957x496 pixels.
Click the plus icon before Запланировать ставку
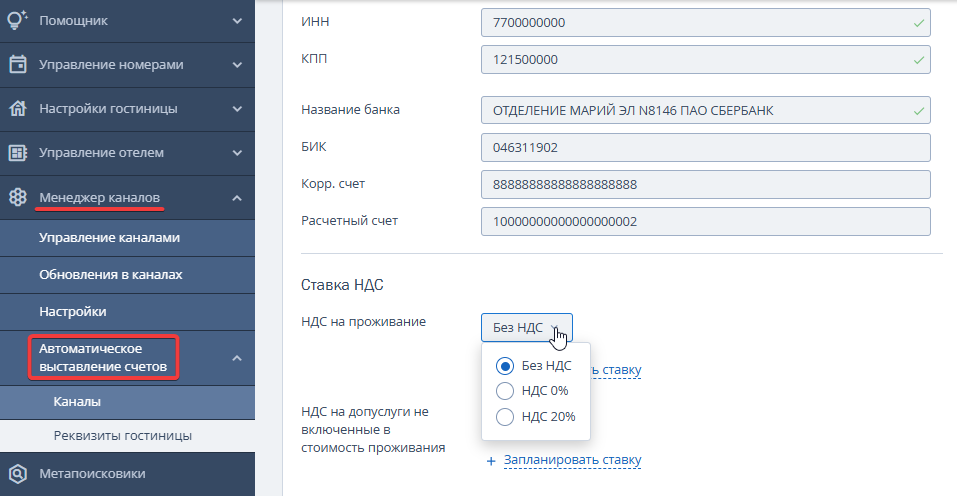[491, 461]
